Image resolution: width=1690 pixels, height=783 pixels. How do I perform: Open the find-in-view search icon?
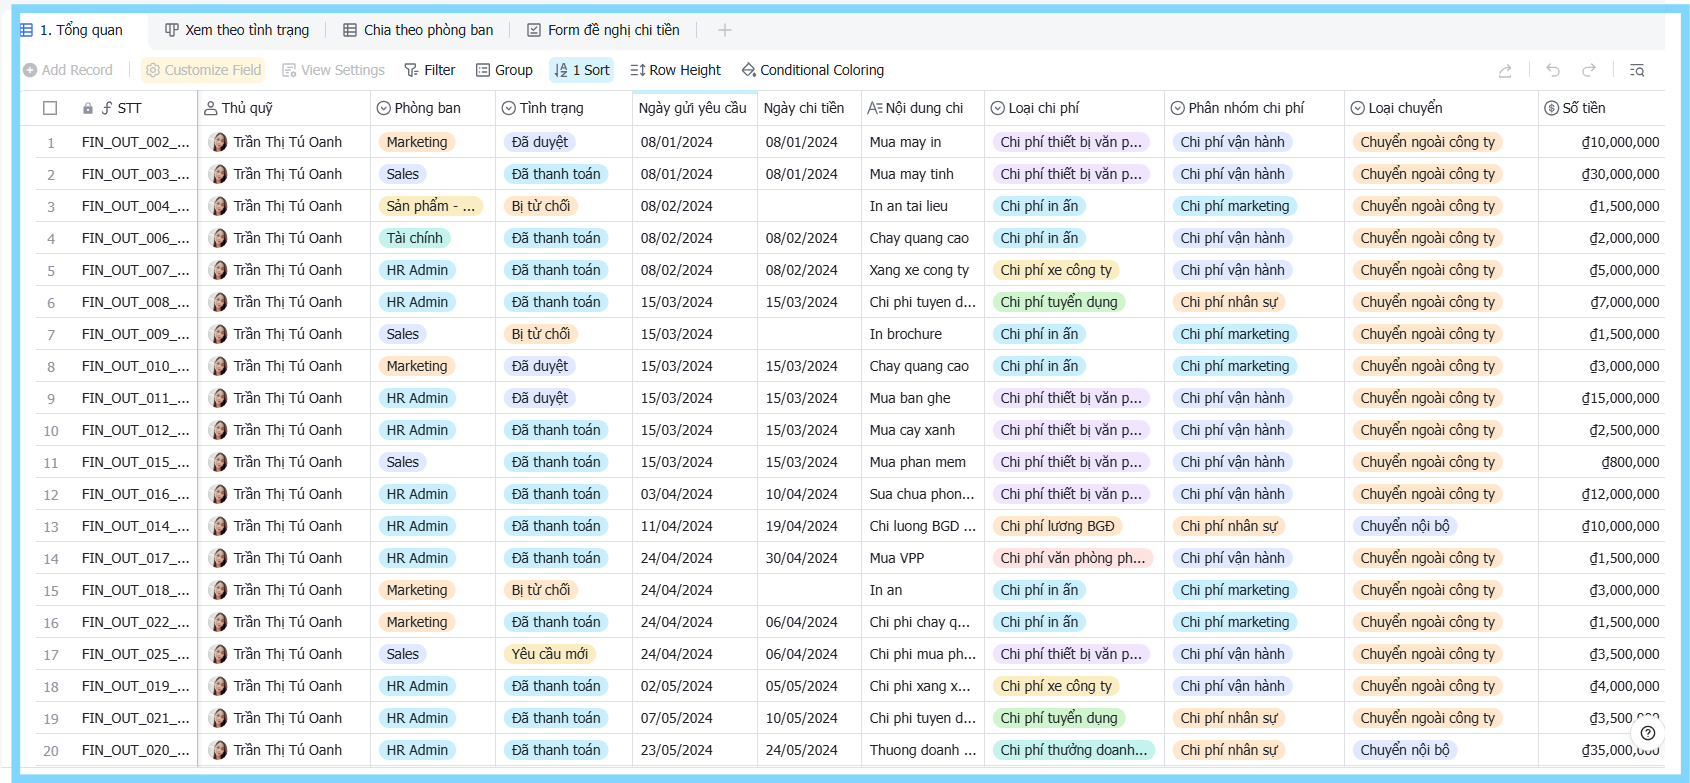click(x=1637, y=70)
